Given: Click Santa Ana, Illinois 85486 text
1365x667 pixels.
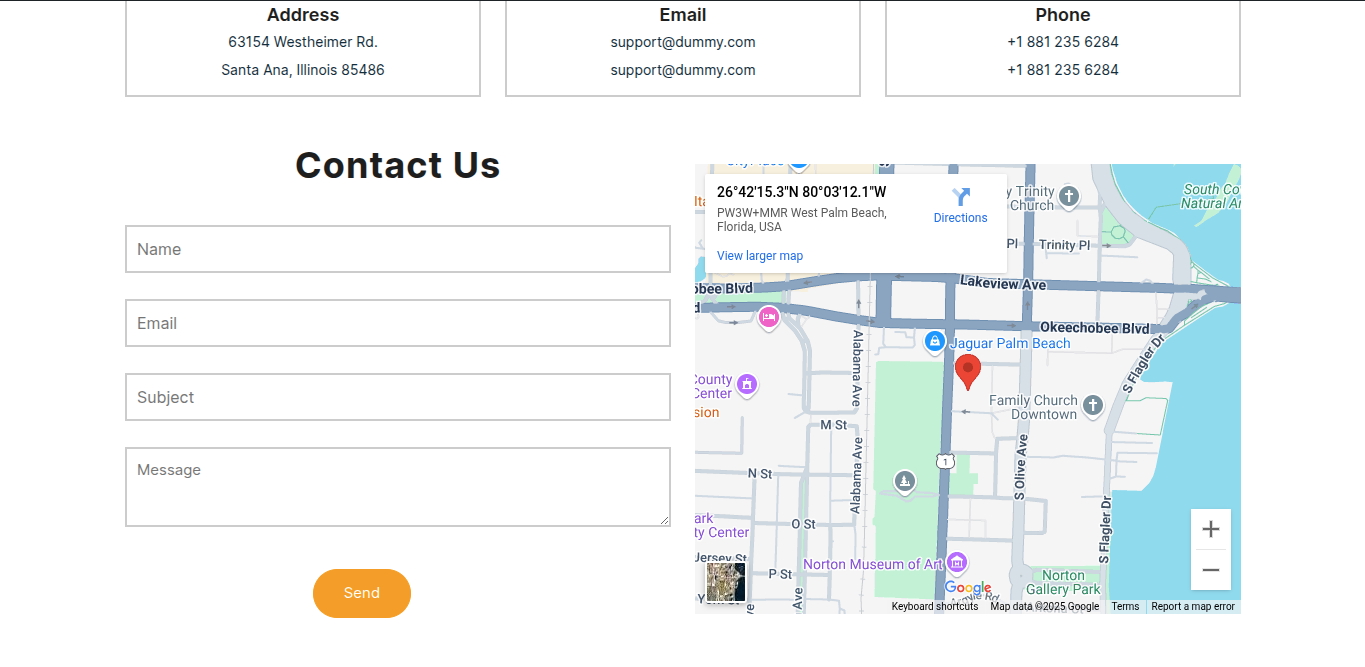Looking at the screenshot, I should click(303, 70).
